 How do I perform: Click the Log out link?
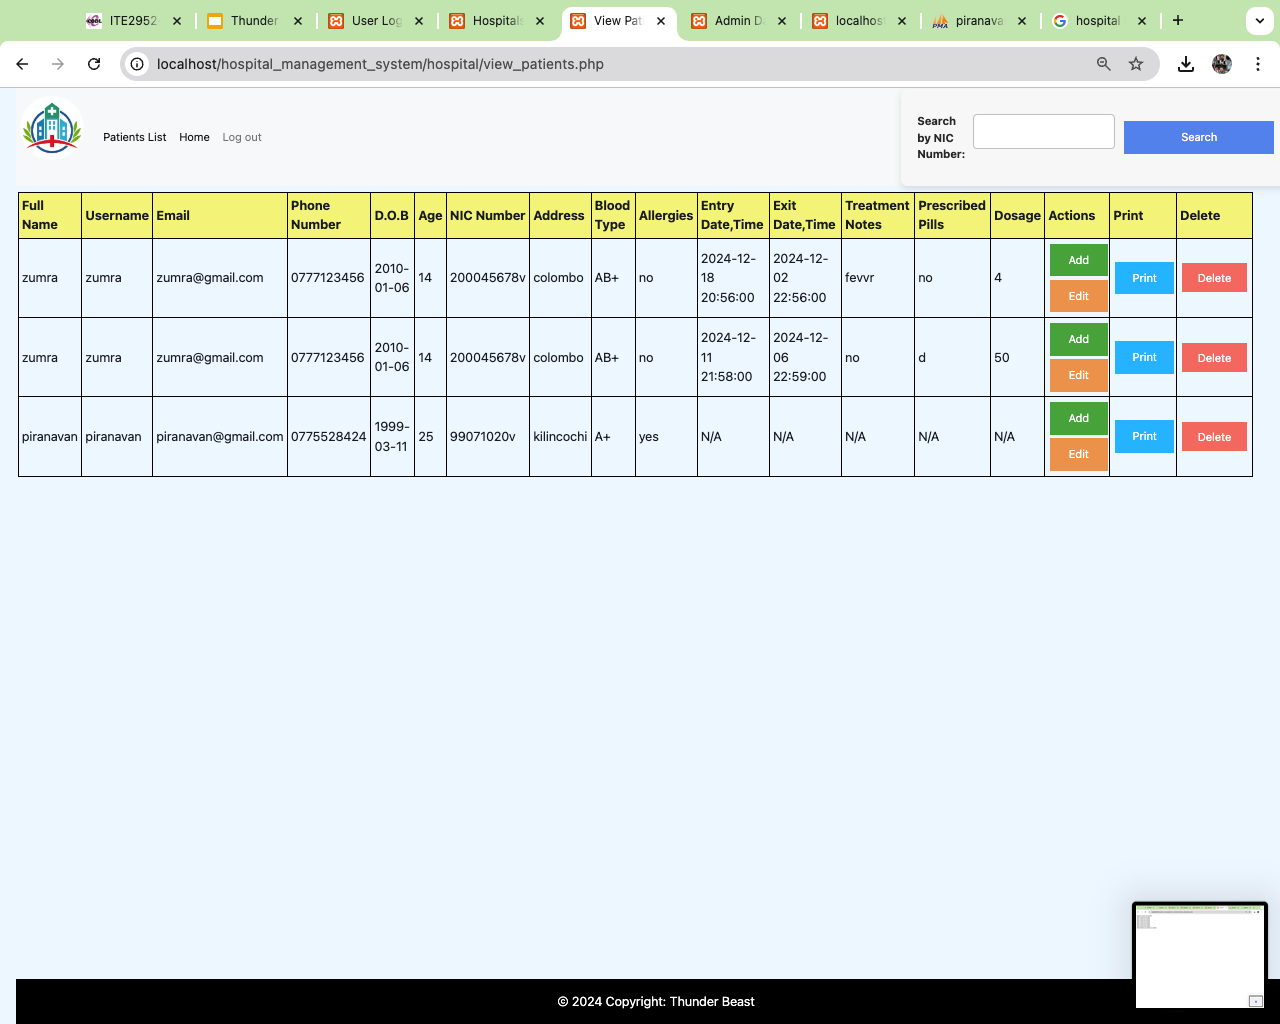click(242, 137)
